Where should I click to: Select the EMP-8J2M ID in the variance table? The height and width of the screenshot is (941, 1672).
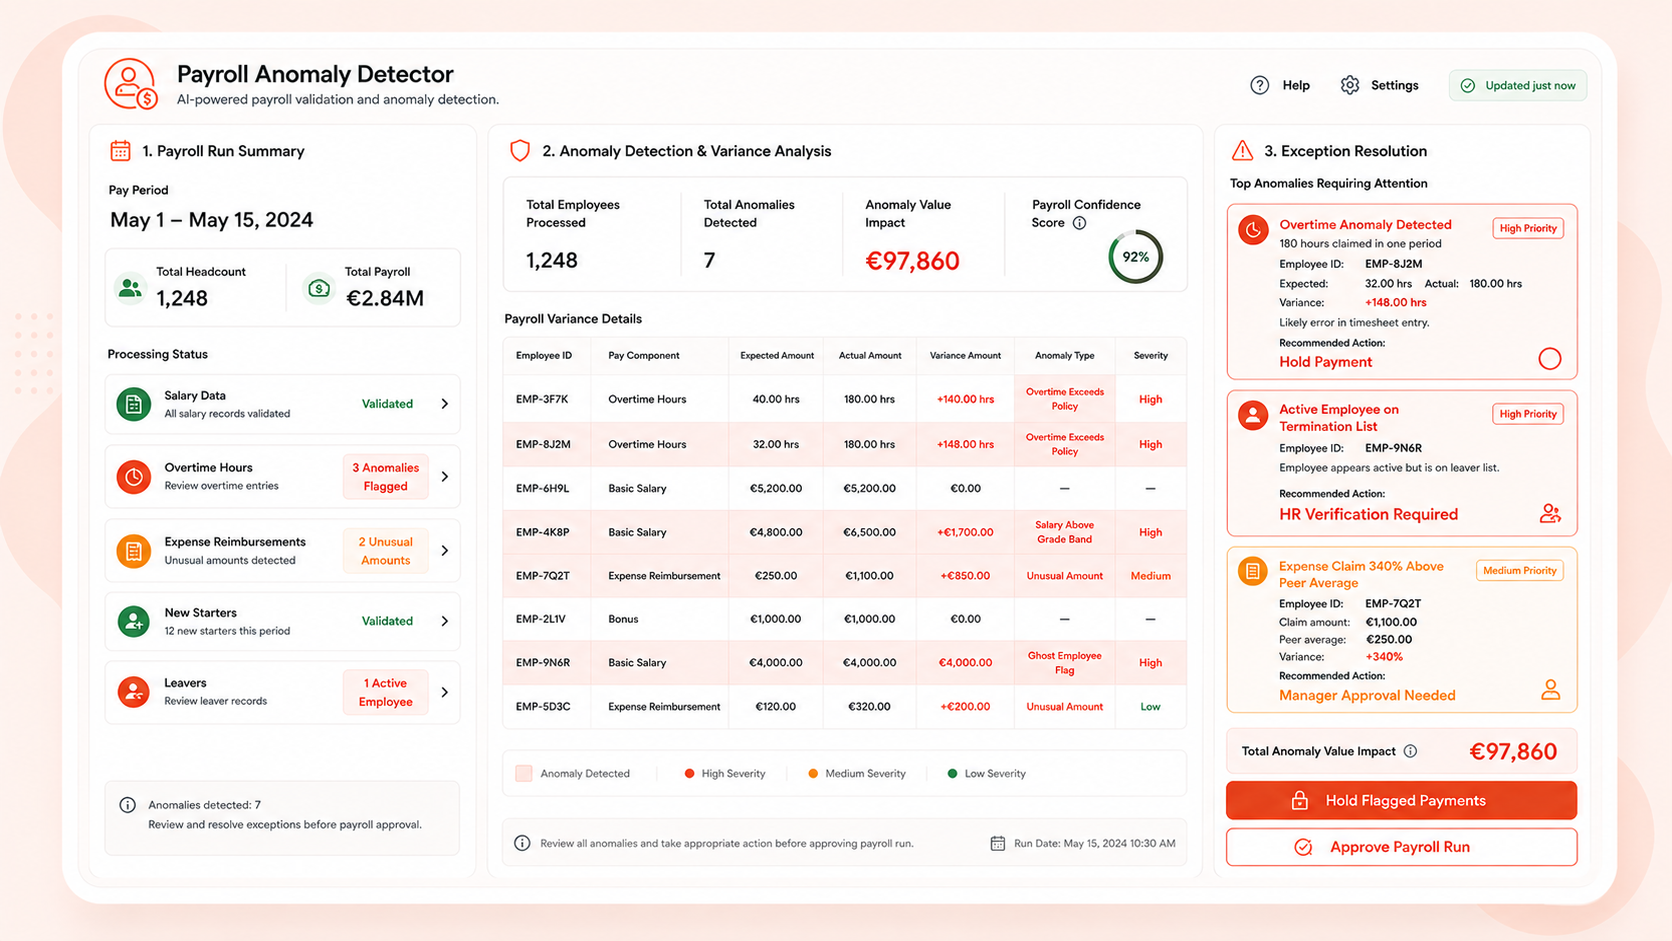(543, 444)
